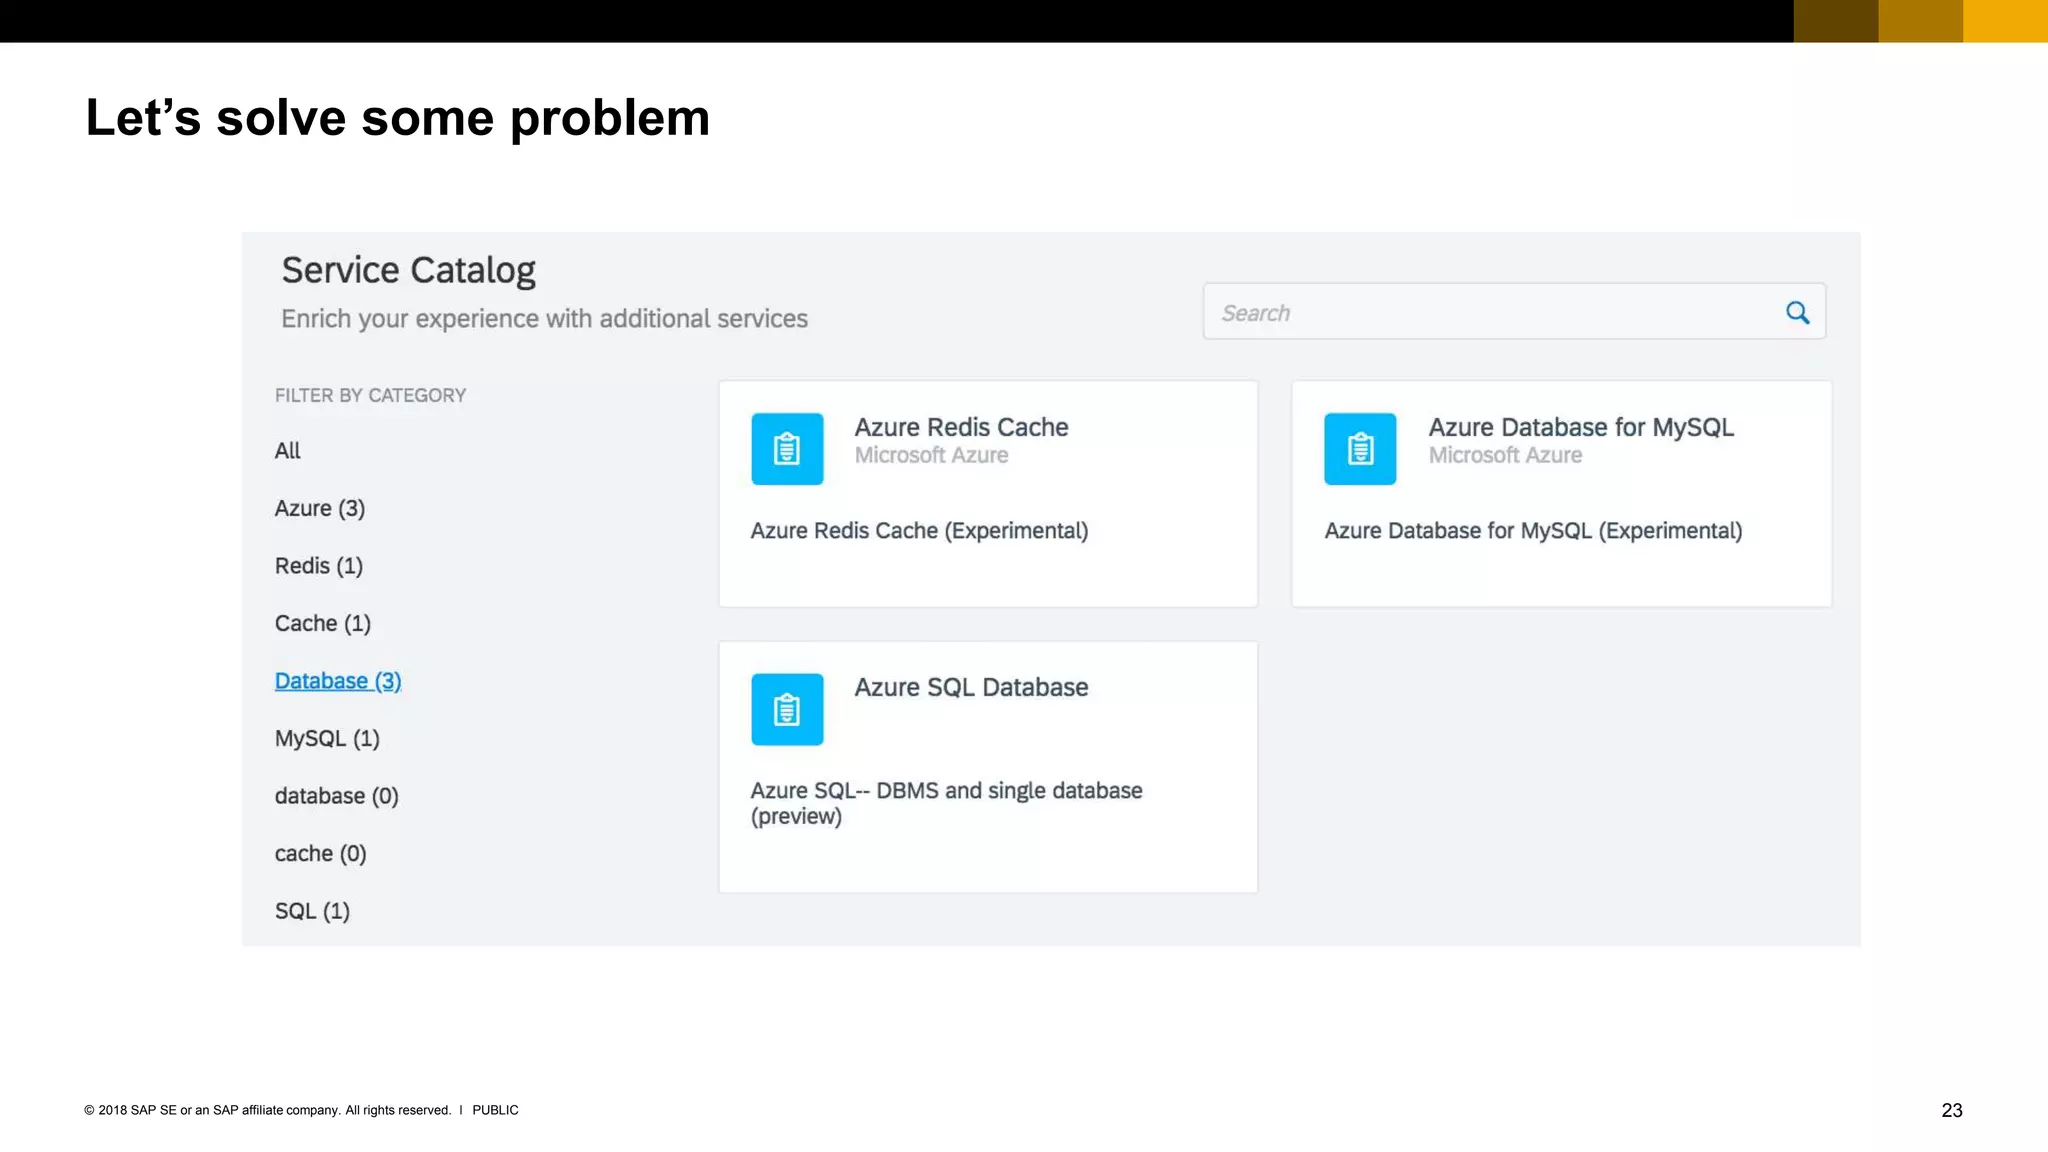This screenshot has height=1152, width=2048.
Task: Click the Azure Database for MySQL icon
Action: [1360, 449]
